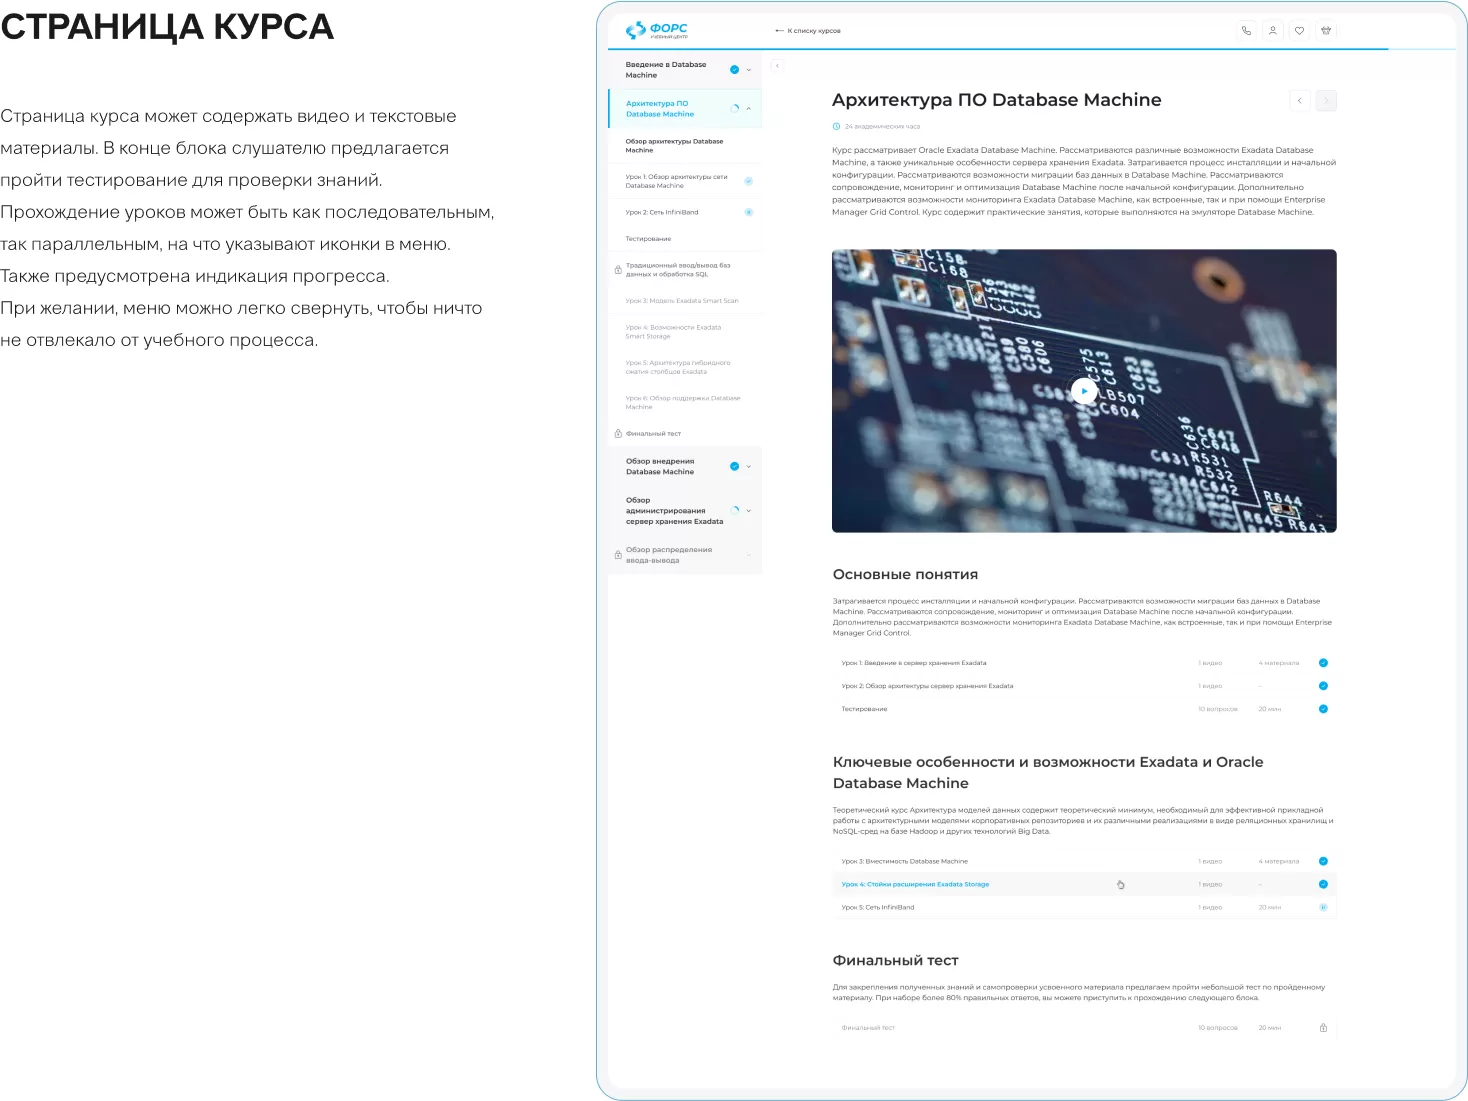1468x1101 pixels.
Task: Go to previous section using left arrow
Action: [x=1299, y=100]
